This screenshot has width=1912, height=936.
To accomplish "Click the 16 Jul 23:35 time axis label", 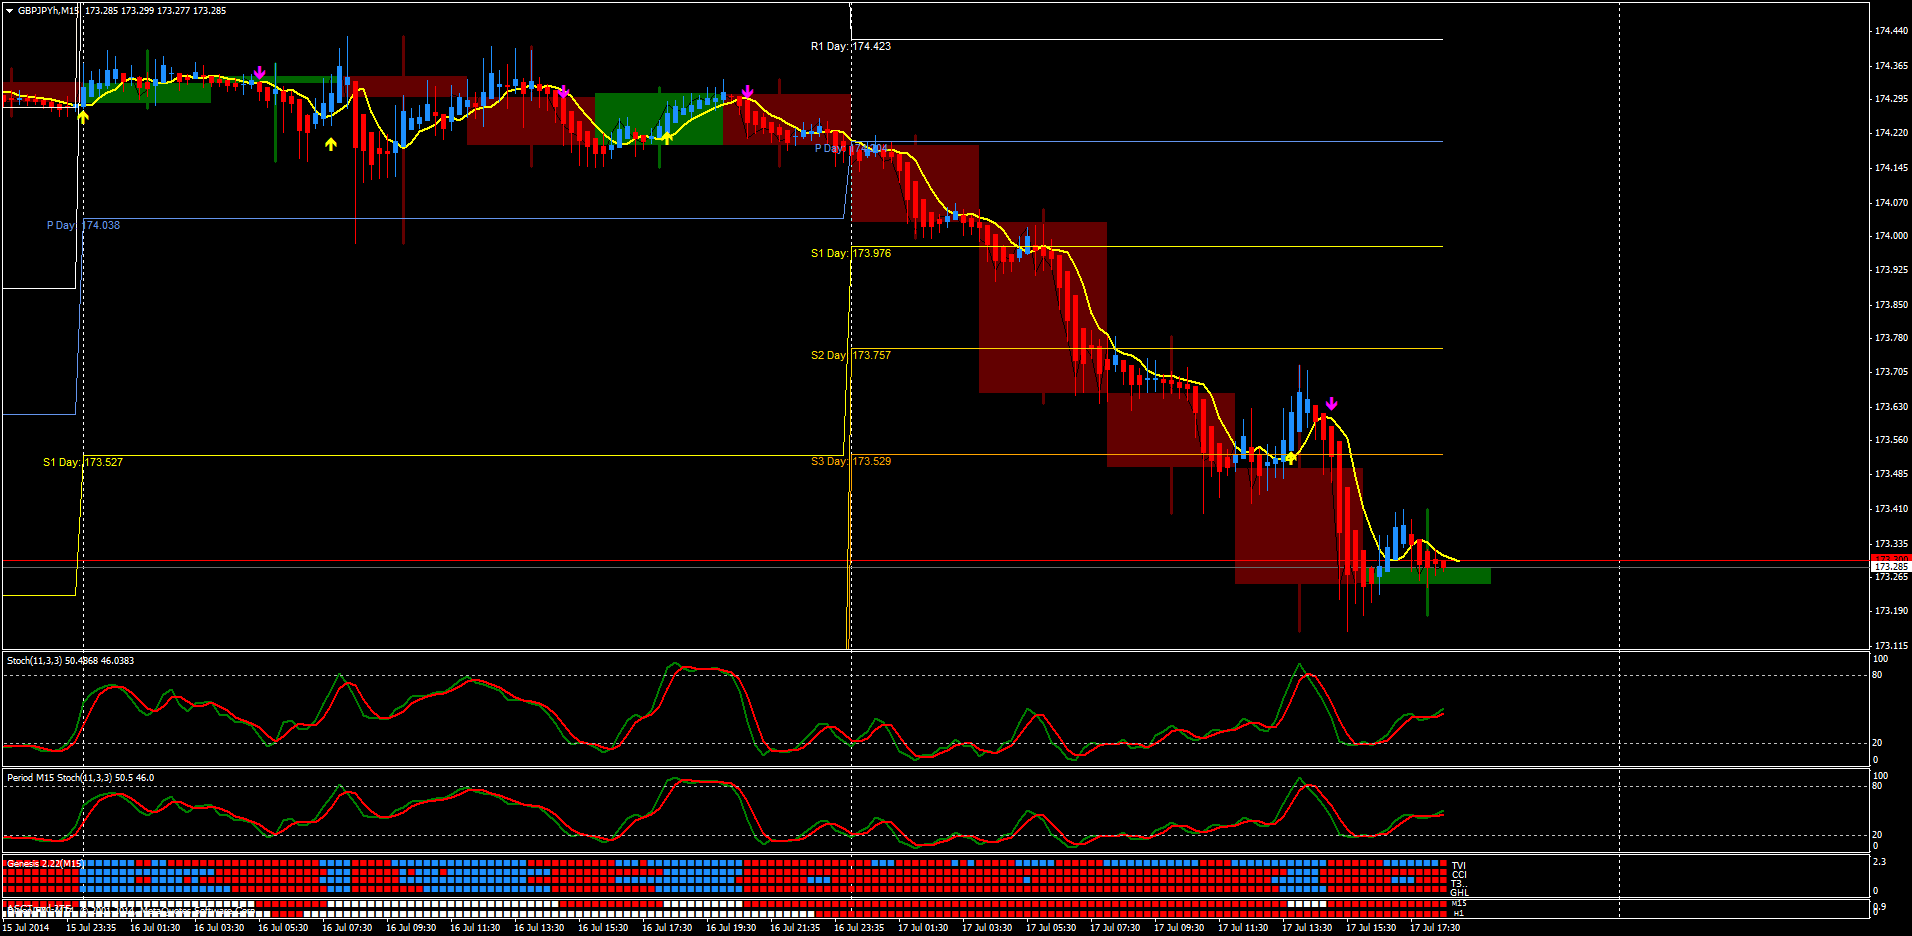I will (x=859, y=928).
